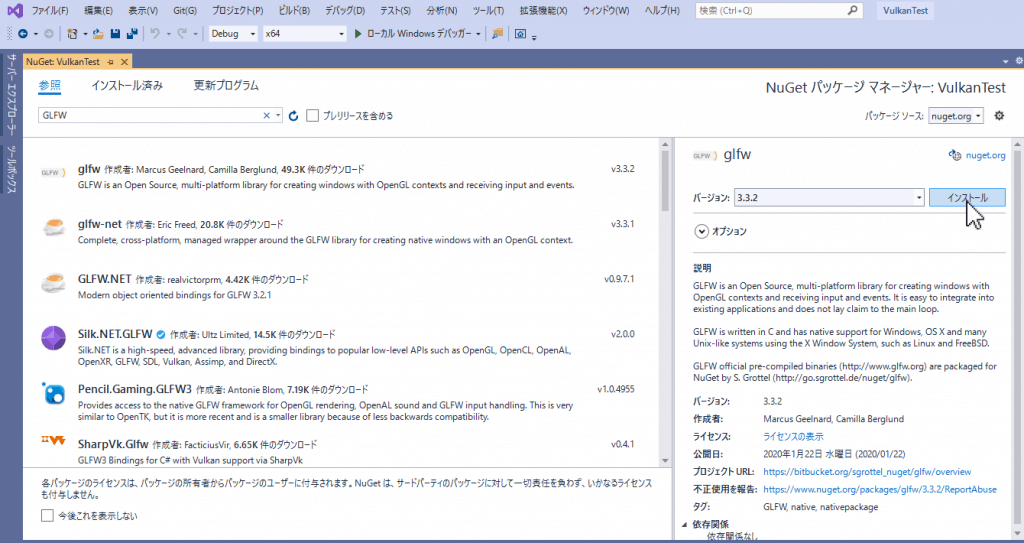The height and width of the screenshot is (543, 1024).
Task: Click the Find in Files toolbar icon
Action: [x=498, y=33]
